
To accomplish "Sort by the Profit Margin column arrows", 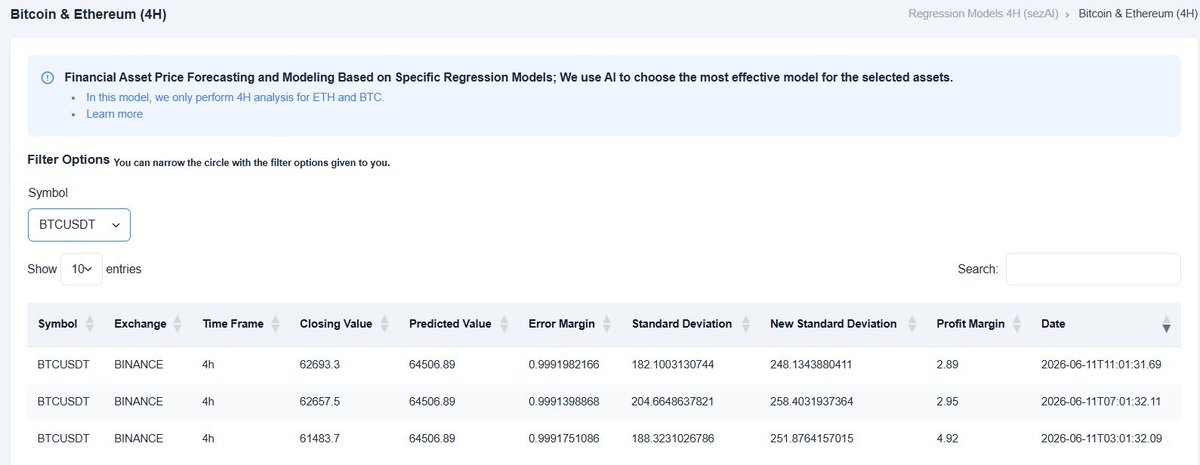I will pyautogui.click(x=1017, y=325).
